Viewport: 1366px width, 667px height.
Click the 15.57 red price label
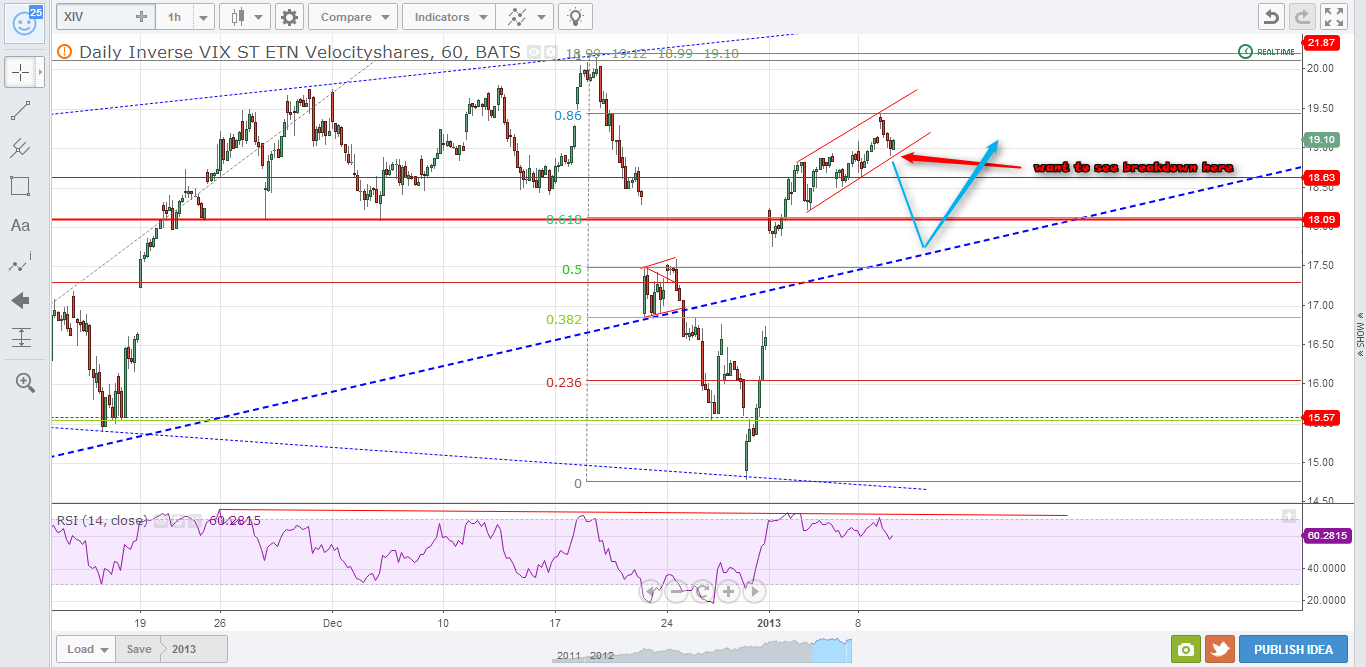1322,416
